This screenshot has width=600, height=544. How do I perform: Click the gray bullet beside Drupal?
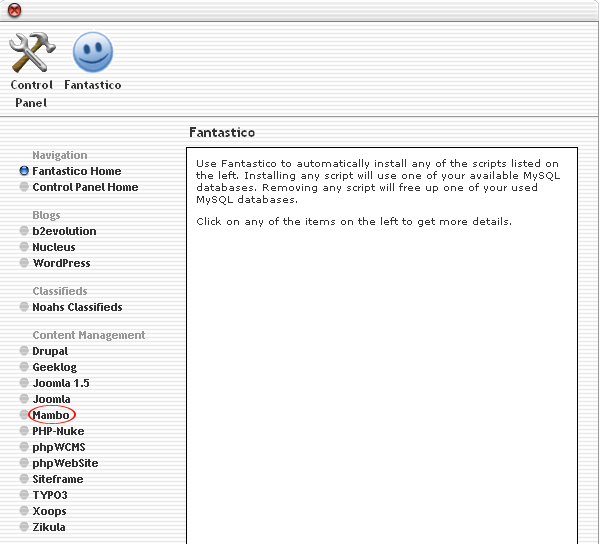(x=24, y=351)
